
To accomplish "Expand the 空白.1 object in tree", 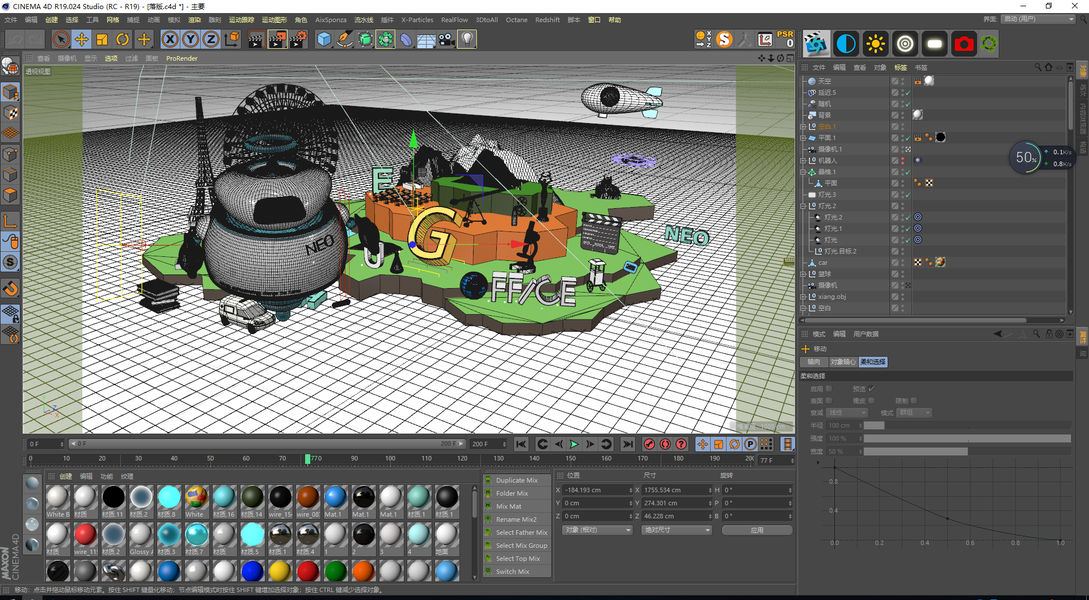I will coord(803,126).
